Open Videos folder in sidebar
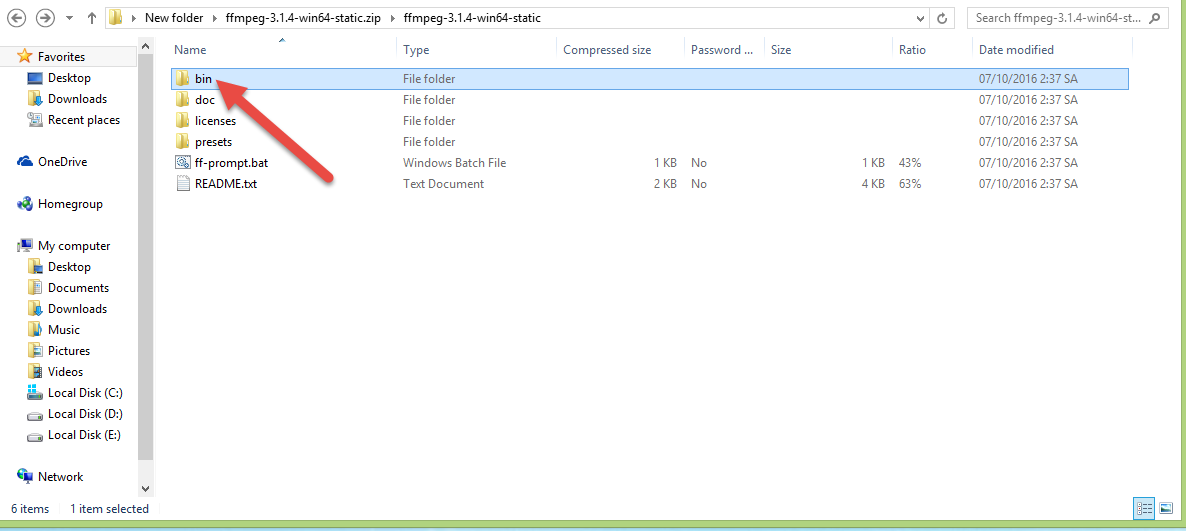This screenshot has width=1186, height=531. coord(65,372)
